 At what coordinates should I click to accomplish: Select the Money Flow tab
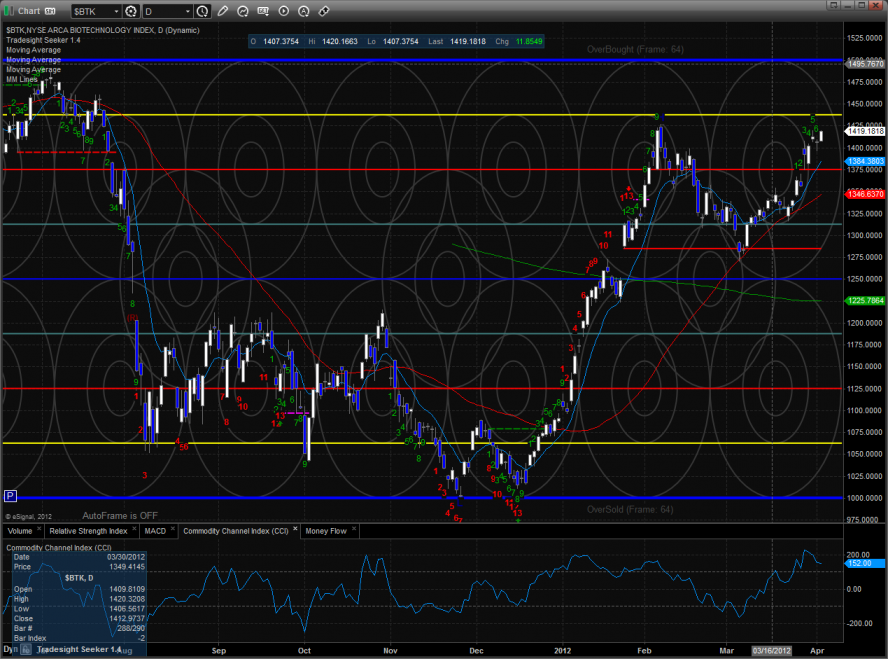coord(325,530)
